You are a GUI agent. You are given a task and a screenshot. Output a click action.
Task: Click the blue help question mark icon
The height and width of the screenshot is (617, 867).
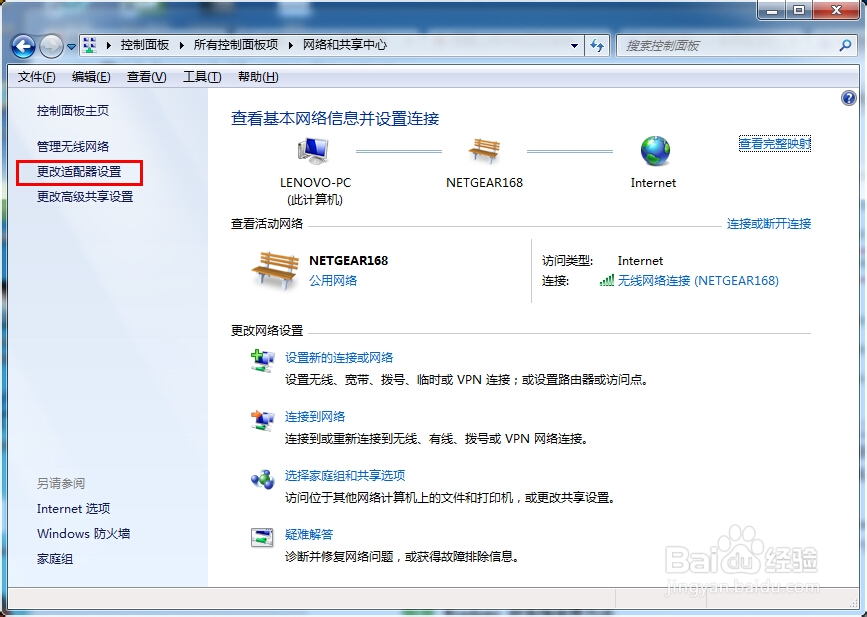coord(848,98)
